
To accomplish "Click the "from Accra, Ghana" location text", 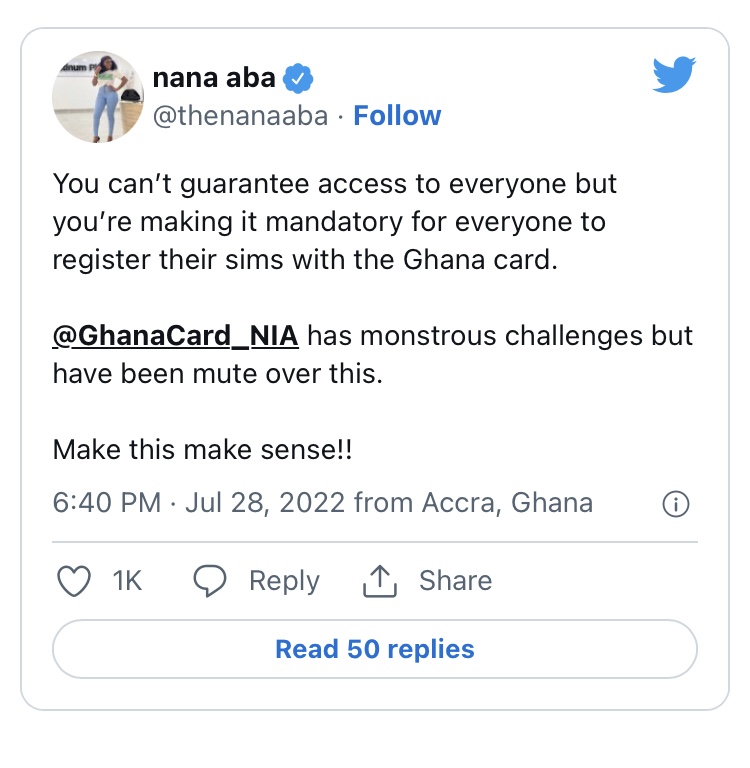I will [473, 502].
